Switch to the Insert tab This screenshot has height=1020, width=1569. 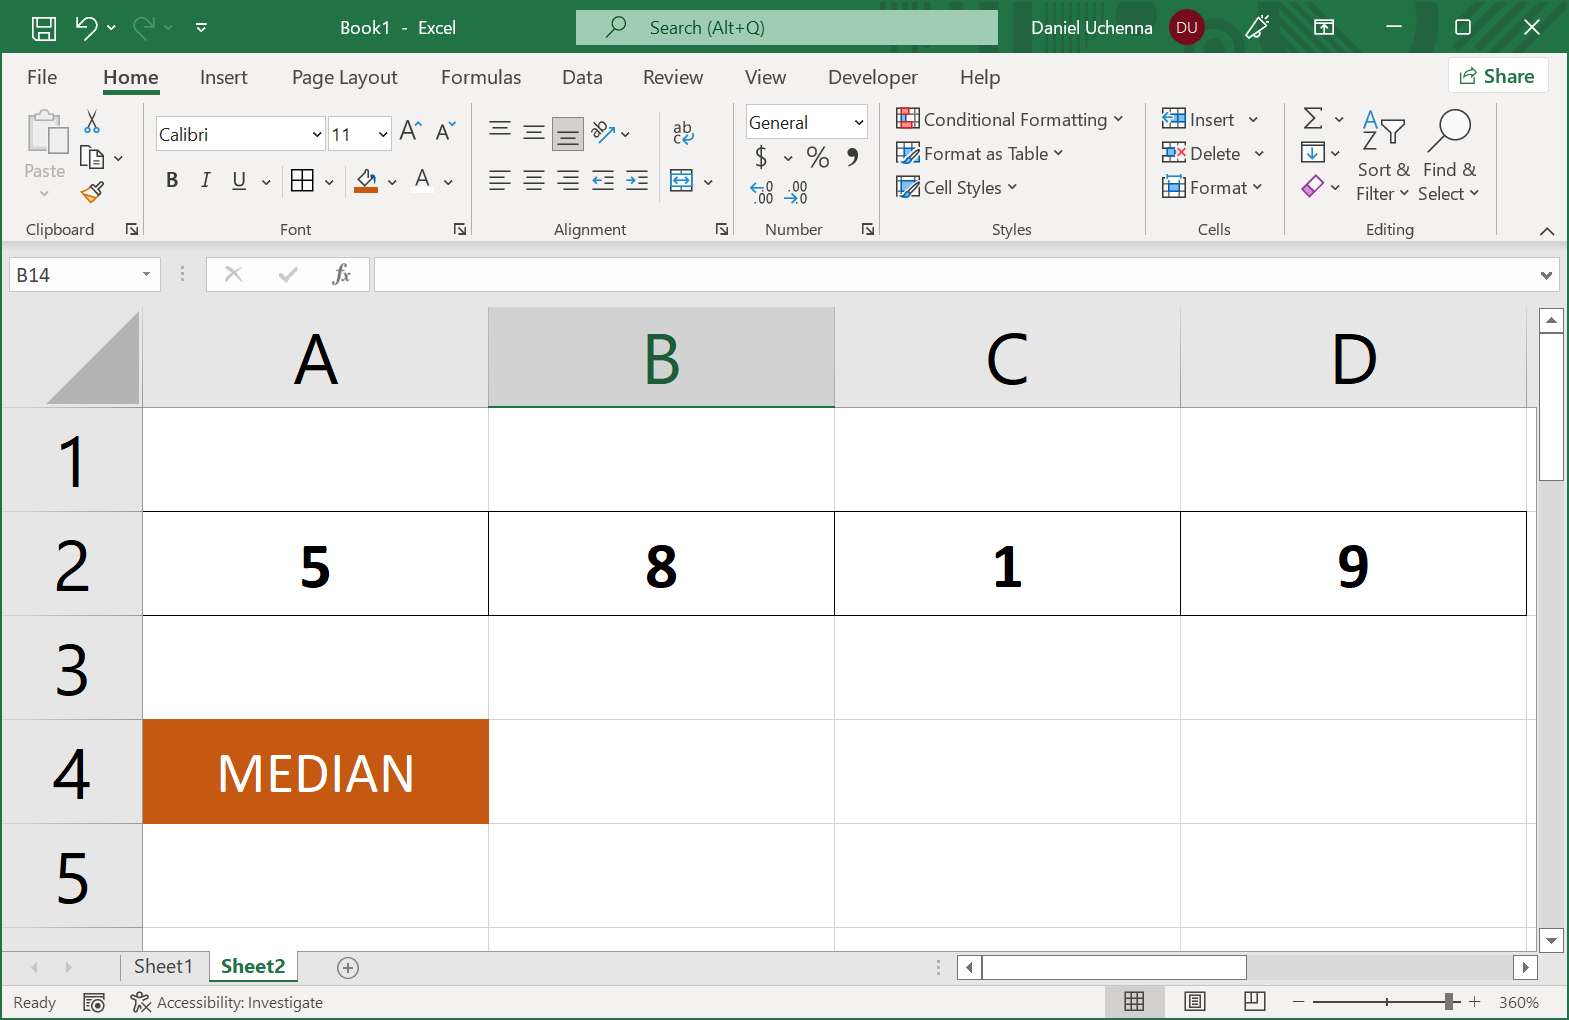223,77
